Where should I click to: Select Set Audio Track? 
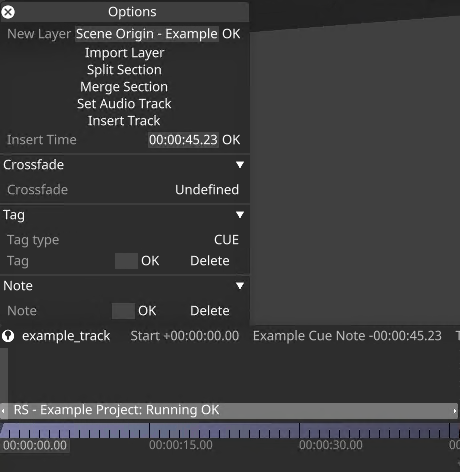pos(124,104)
